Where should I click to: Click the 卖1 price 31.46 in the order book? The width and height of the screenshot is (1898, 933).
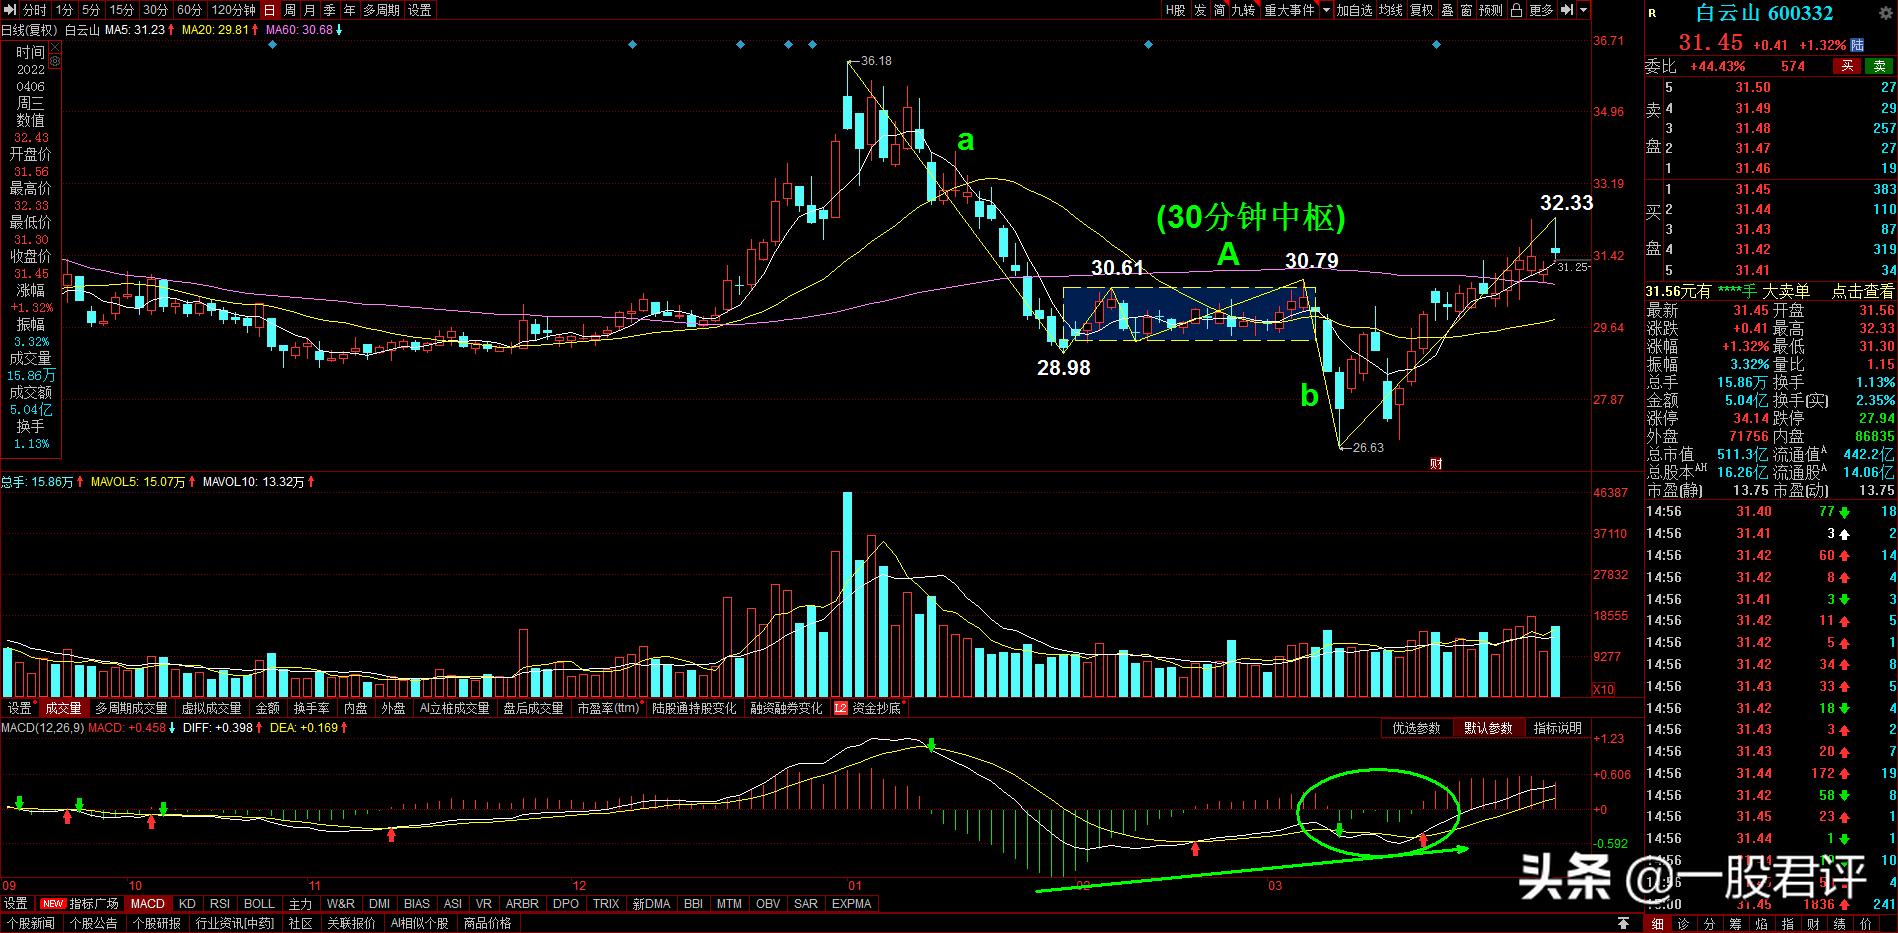point(1752,168)
